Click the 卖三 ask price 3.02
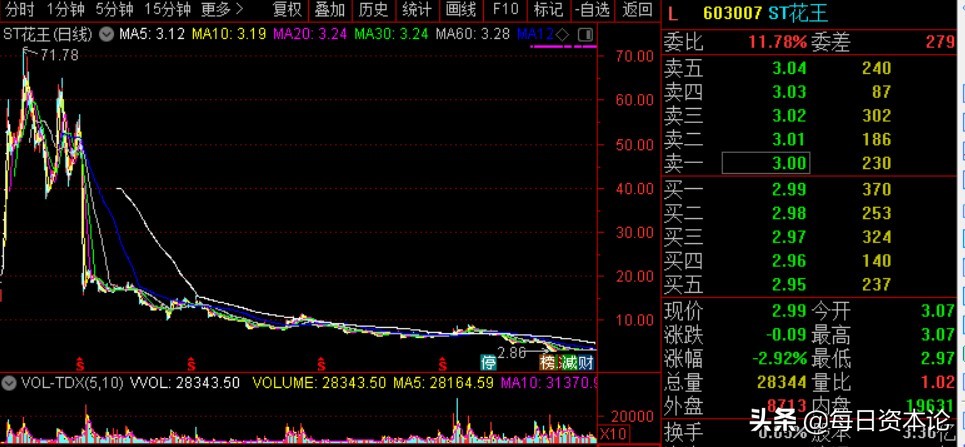 pos(789,115)
